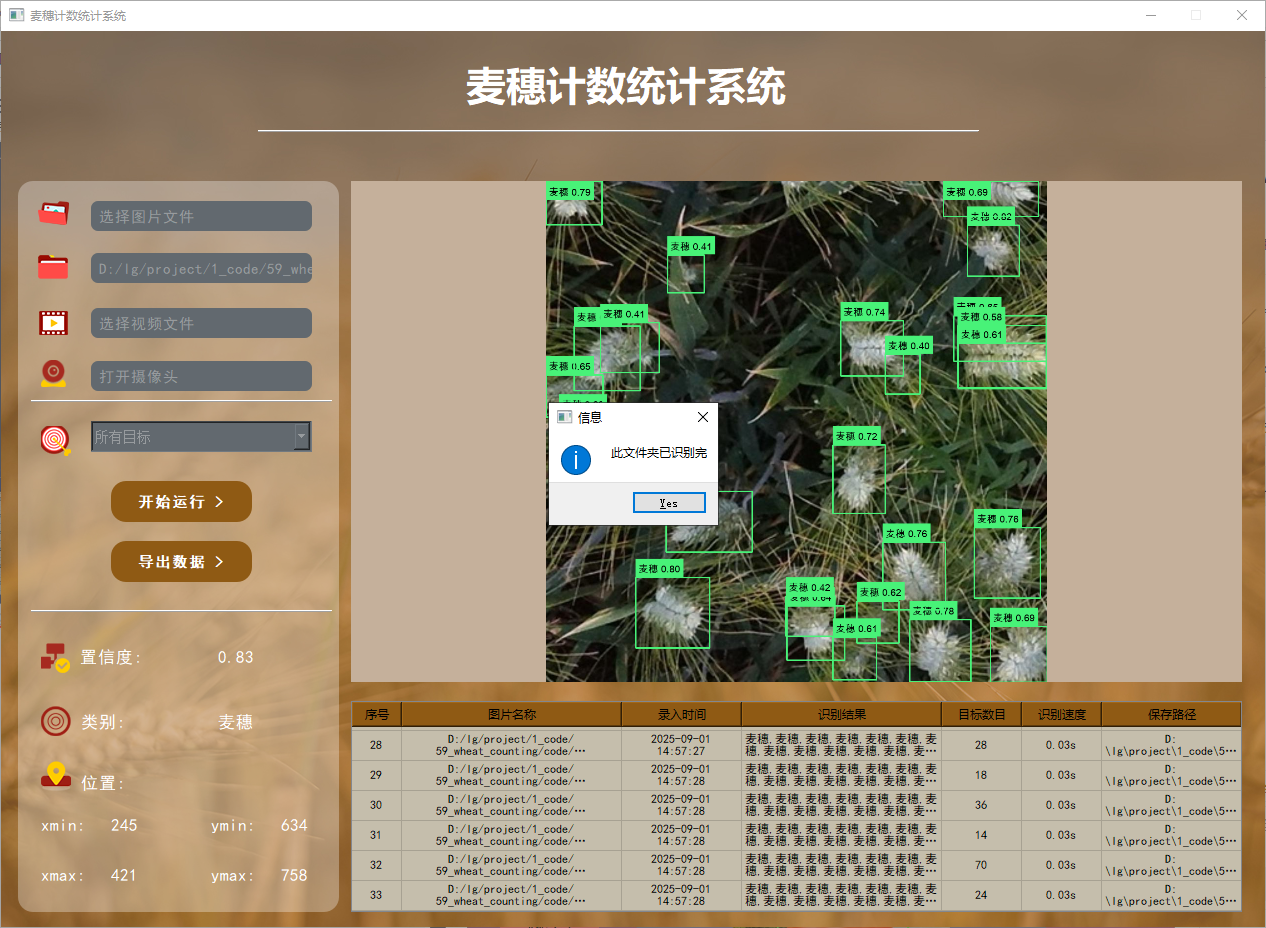Click the 识别速度 column header
The image size is (1266, 928).
(1061, 714)
